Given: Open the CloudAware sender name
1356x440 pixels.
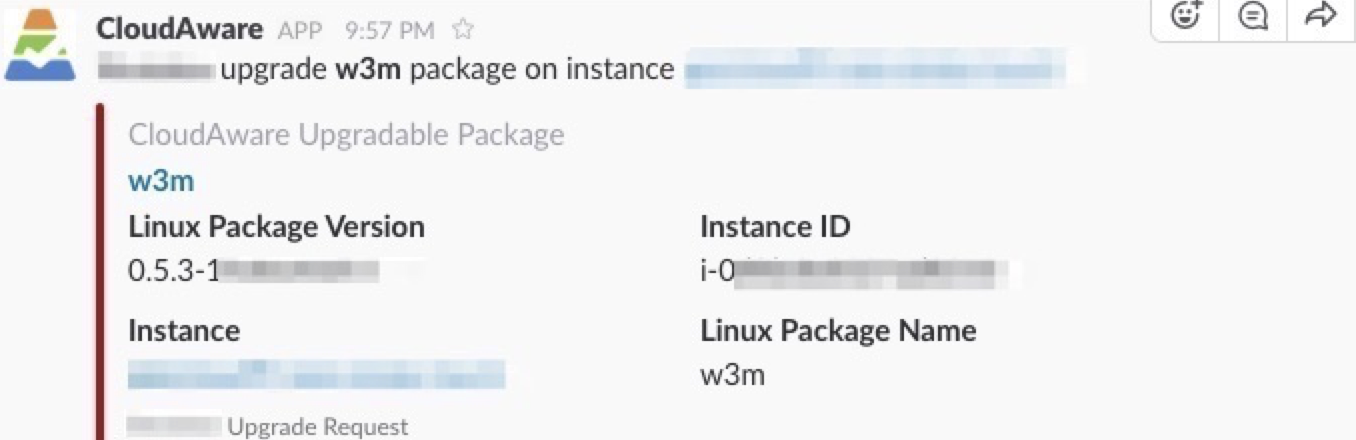Looking at the screenshot, I should (x=179, y=29).
